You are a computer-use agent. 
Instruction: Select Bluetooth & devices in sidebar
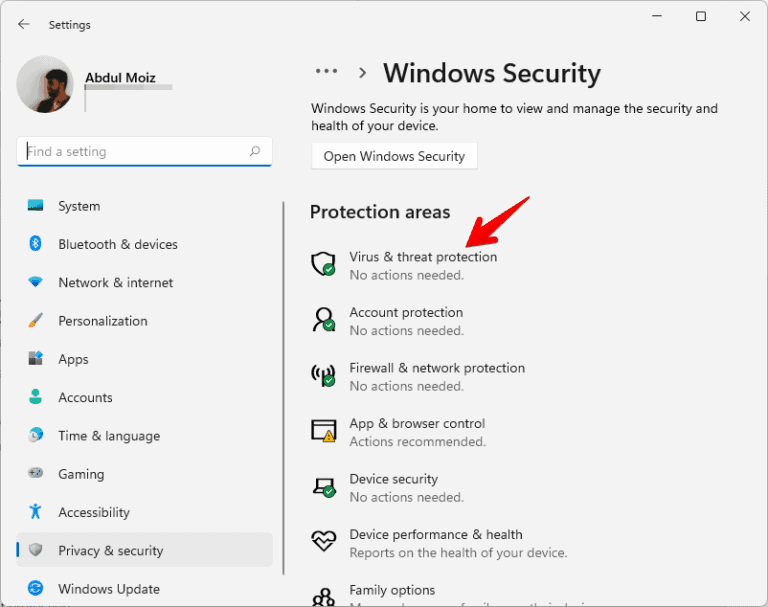117,244
